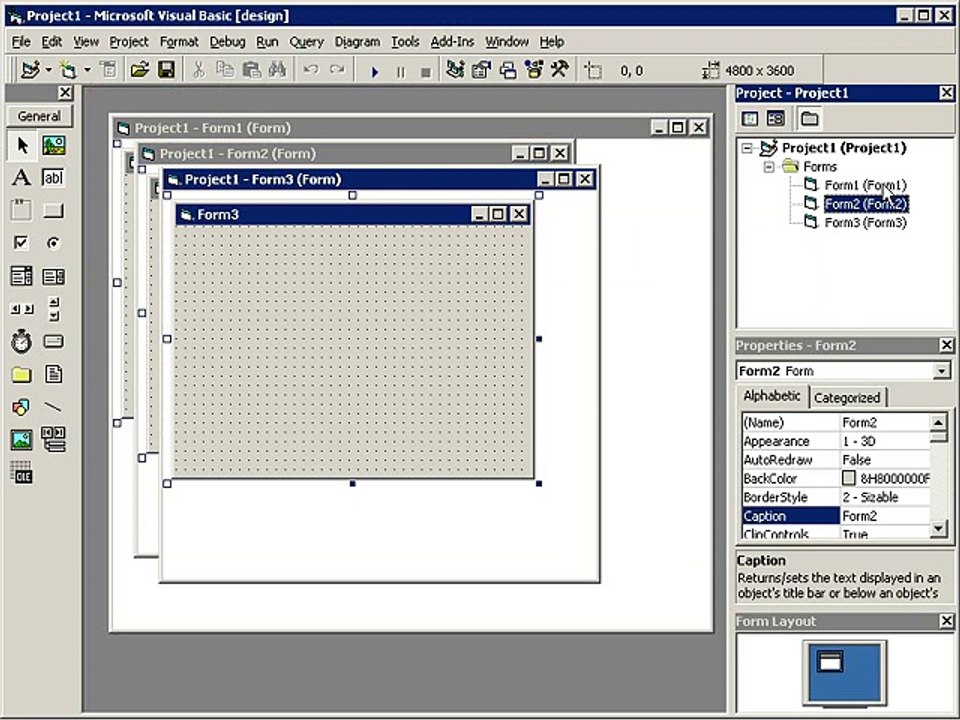
Task: Select the Data control tool
Action: [54, 440]
